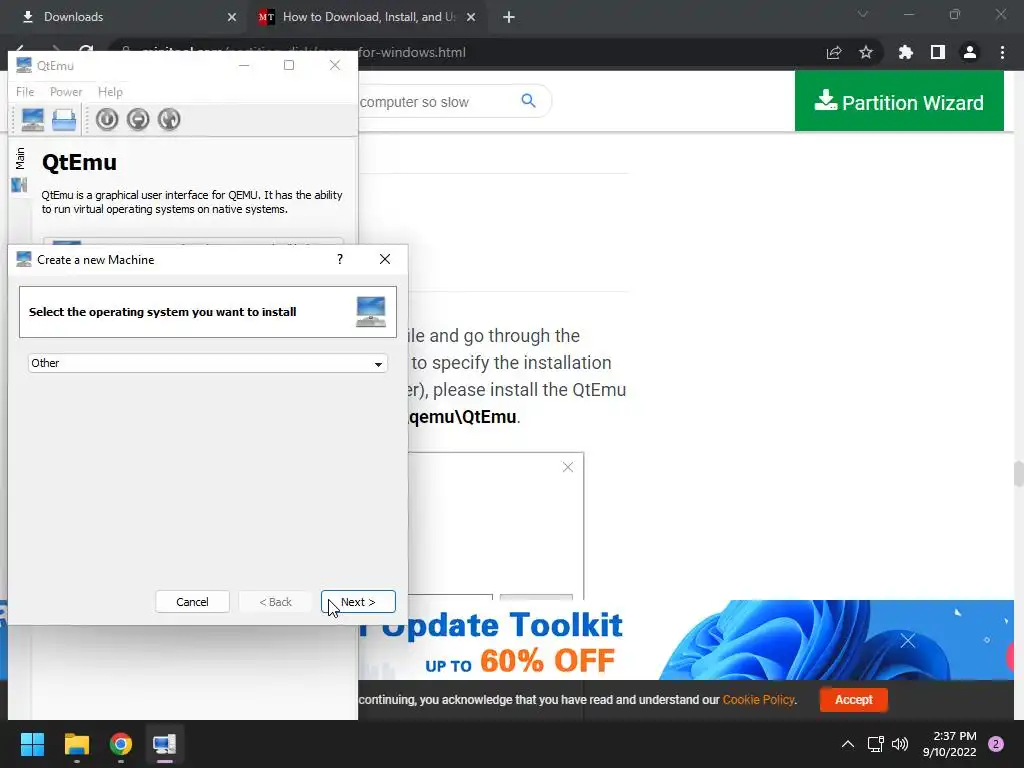
Task: Click the stop machine toolbar icon in QtEmu
Action: pos(138,120)
